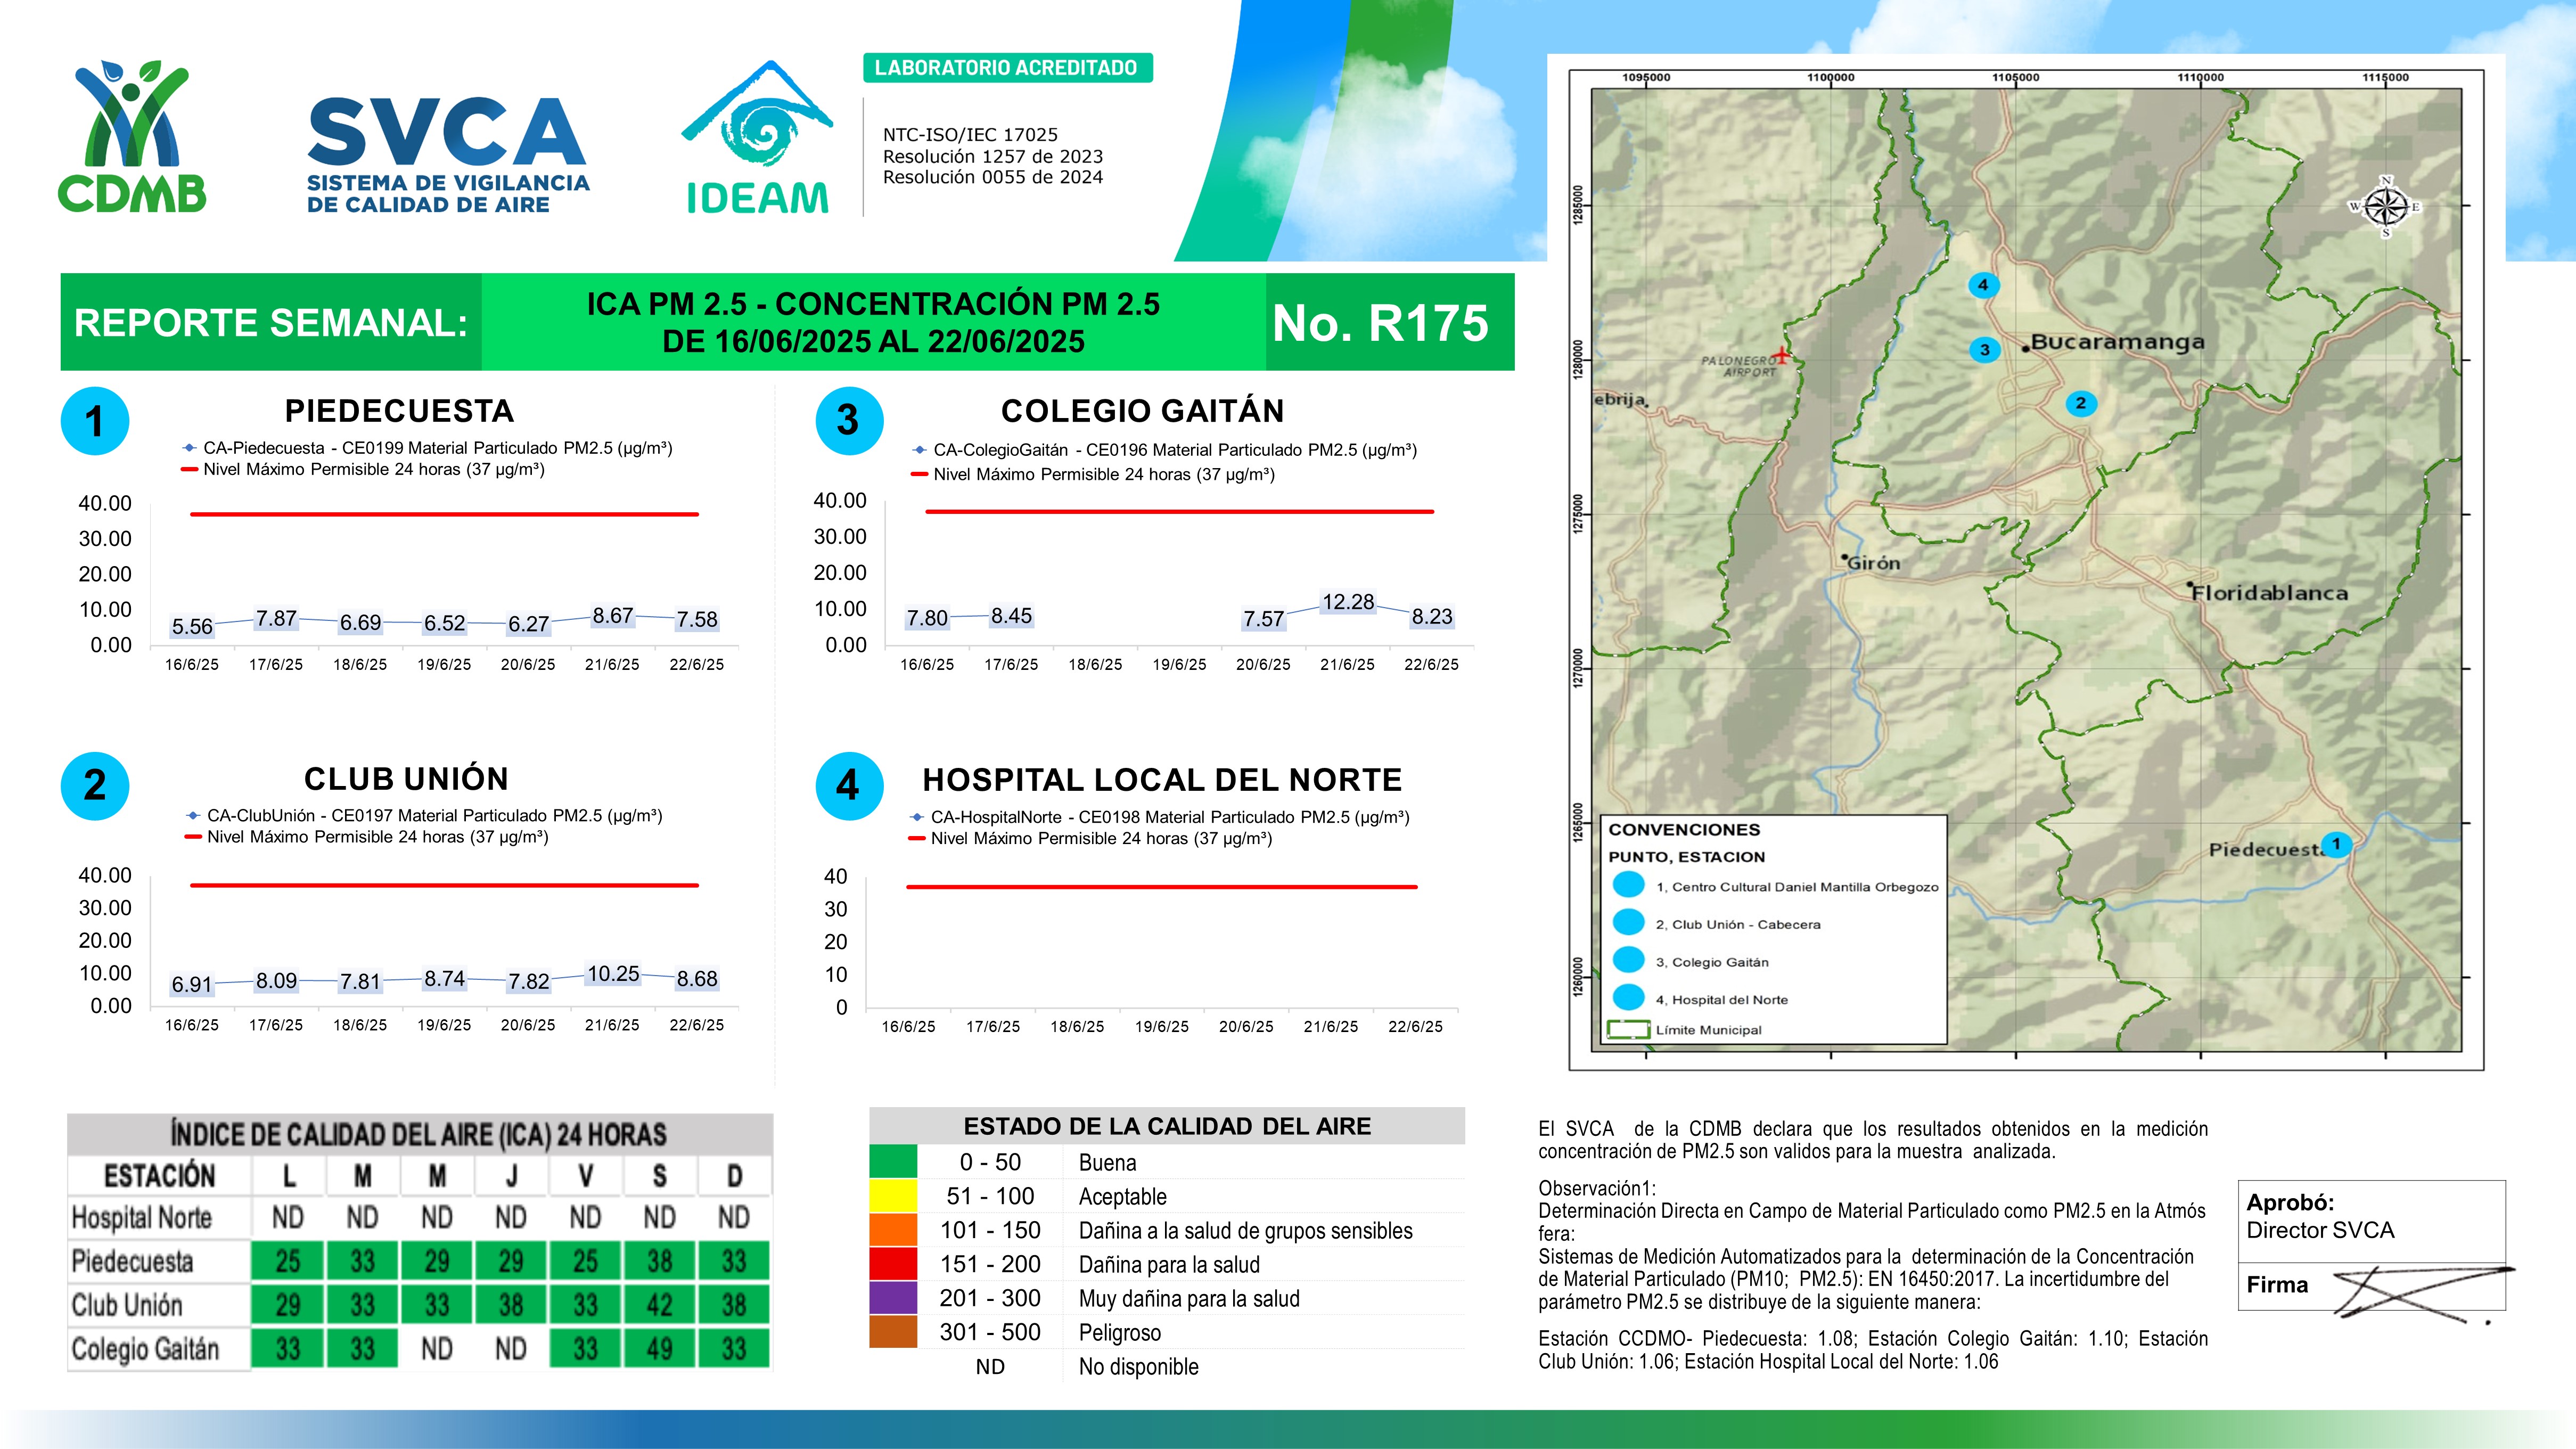2576x1449 pixels.
Task: Click the 10.25 data point in Club Unión chart
Action: pos(612,974)
